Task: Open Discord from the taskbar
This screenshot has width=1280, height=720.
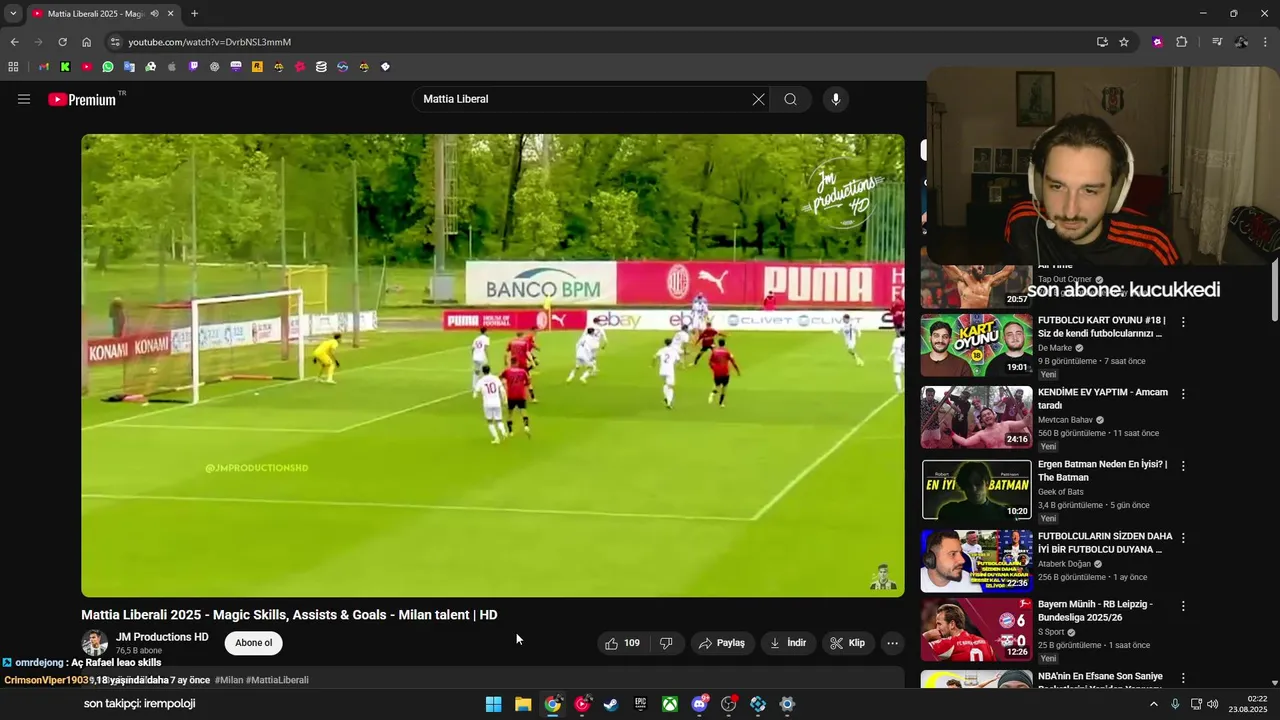Action: 700,704
